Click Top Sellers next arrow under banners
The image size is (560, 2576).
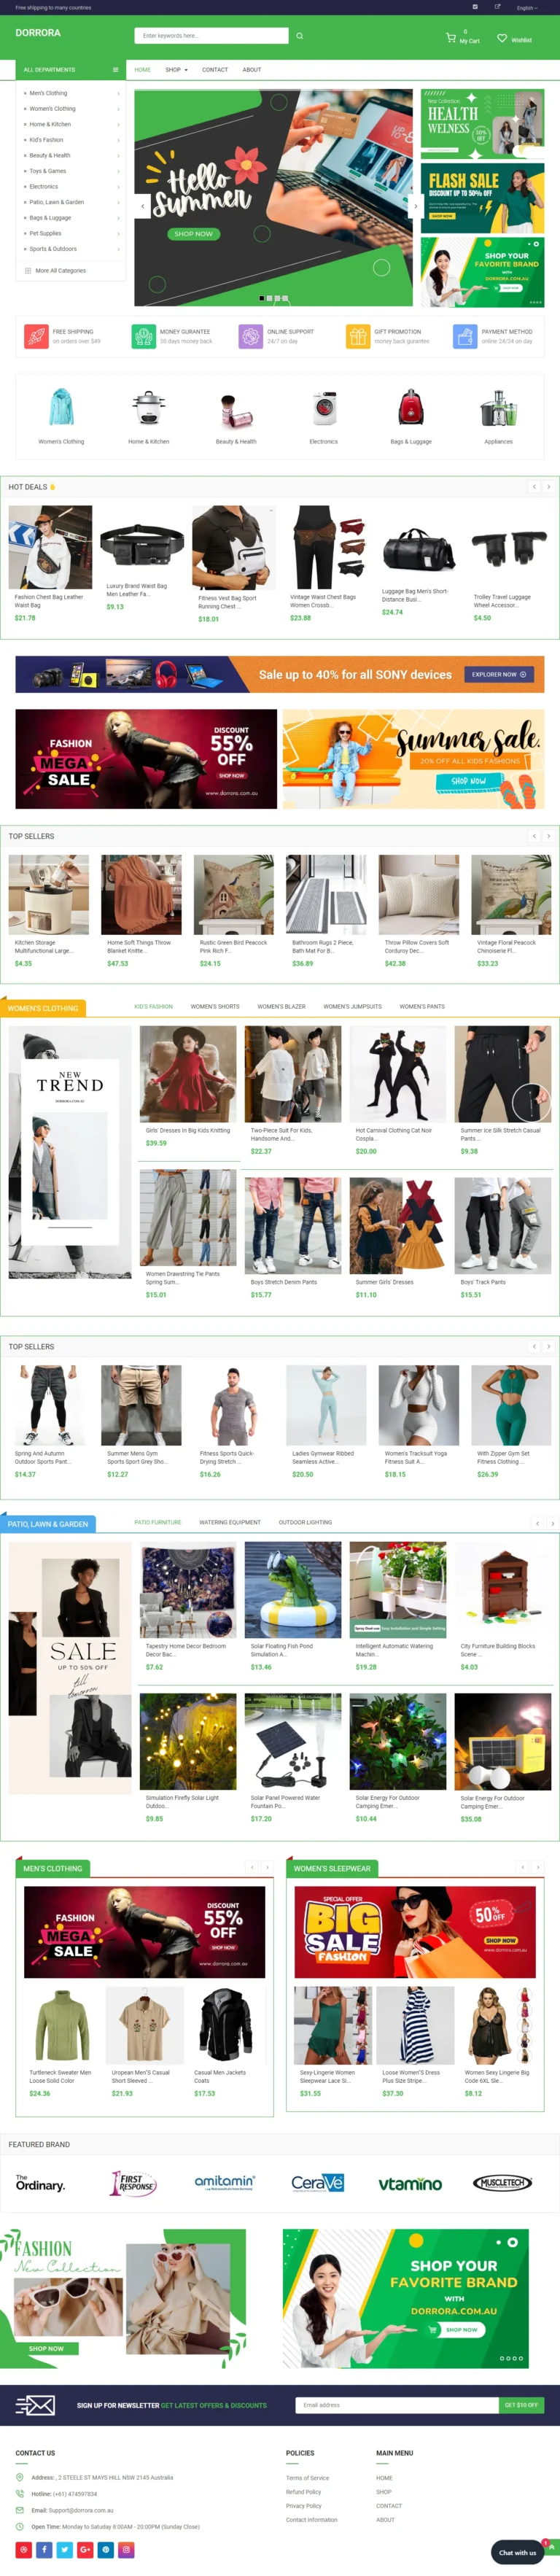pos(548,836)
